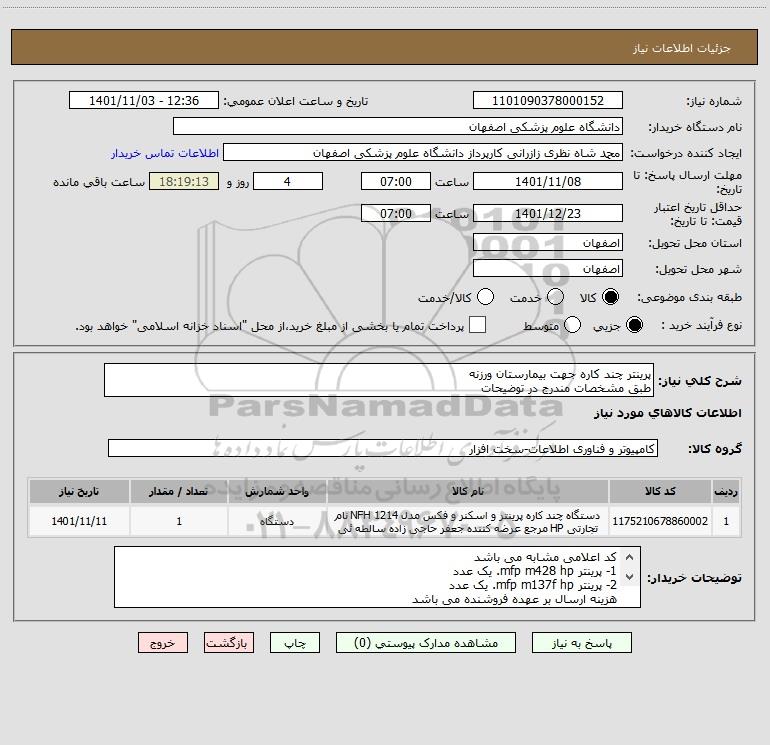Click the remaining time field 18:19:13

184,181
